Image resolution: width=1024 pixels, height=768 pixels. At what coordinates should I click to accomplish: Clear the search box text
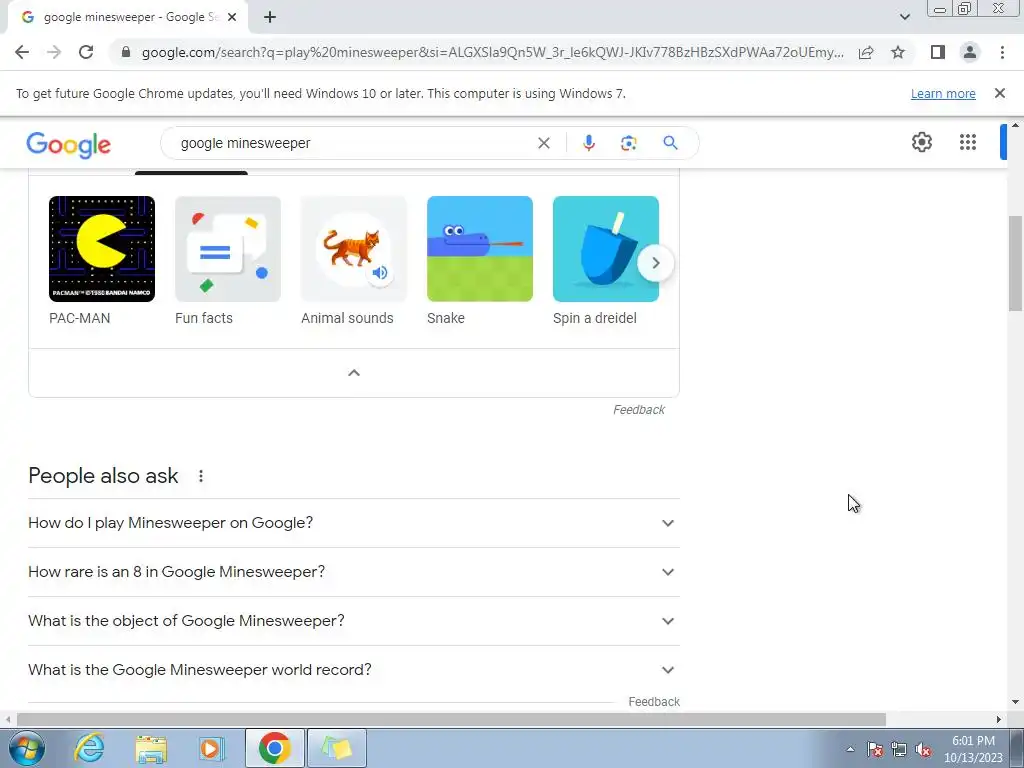(543, 143)
